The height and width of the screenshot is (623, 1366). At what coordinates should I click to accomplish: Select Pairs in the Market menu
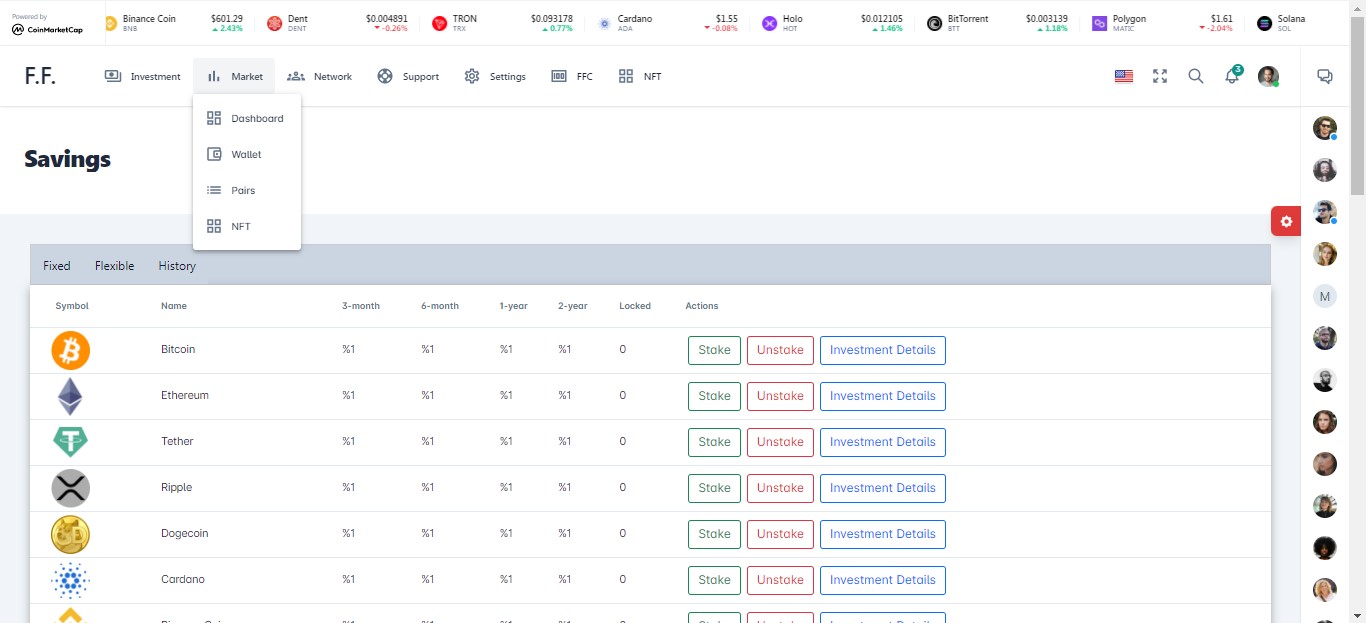pyautogui.click(x=243, y=191)
